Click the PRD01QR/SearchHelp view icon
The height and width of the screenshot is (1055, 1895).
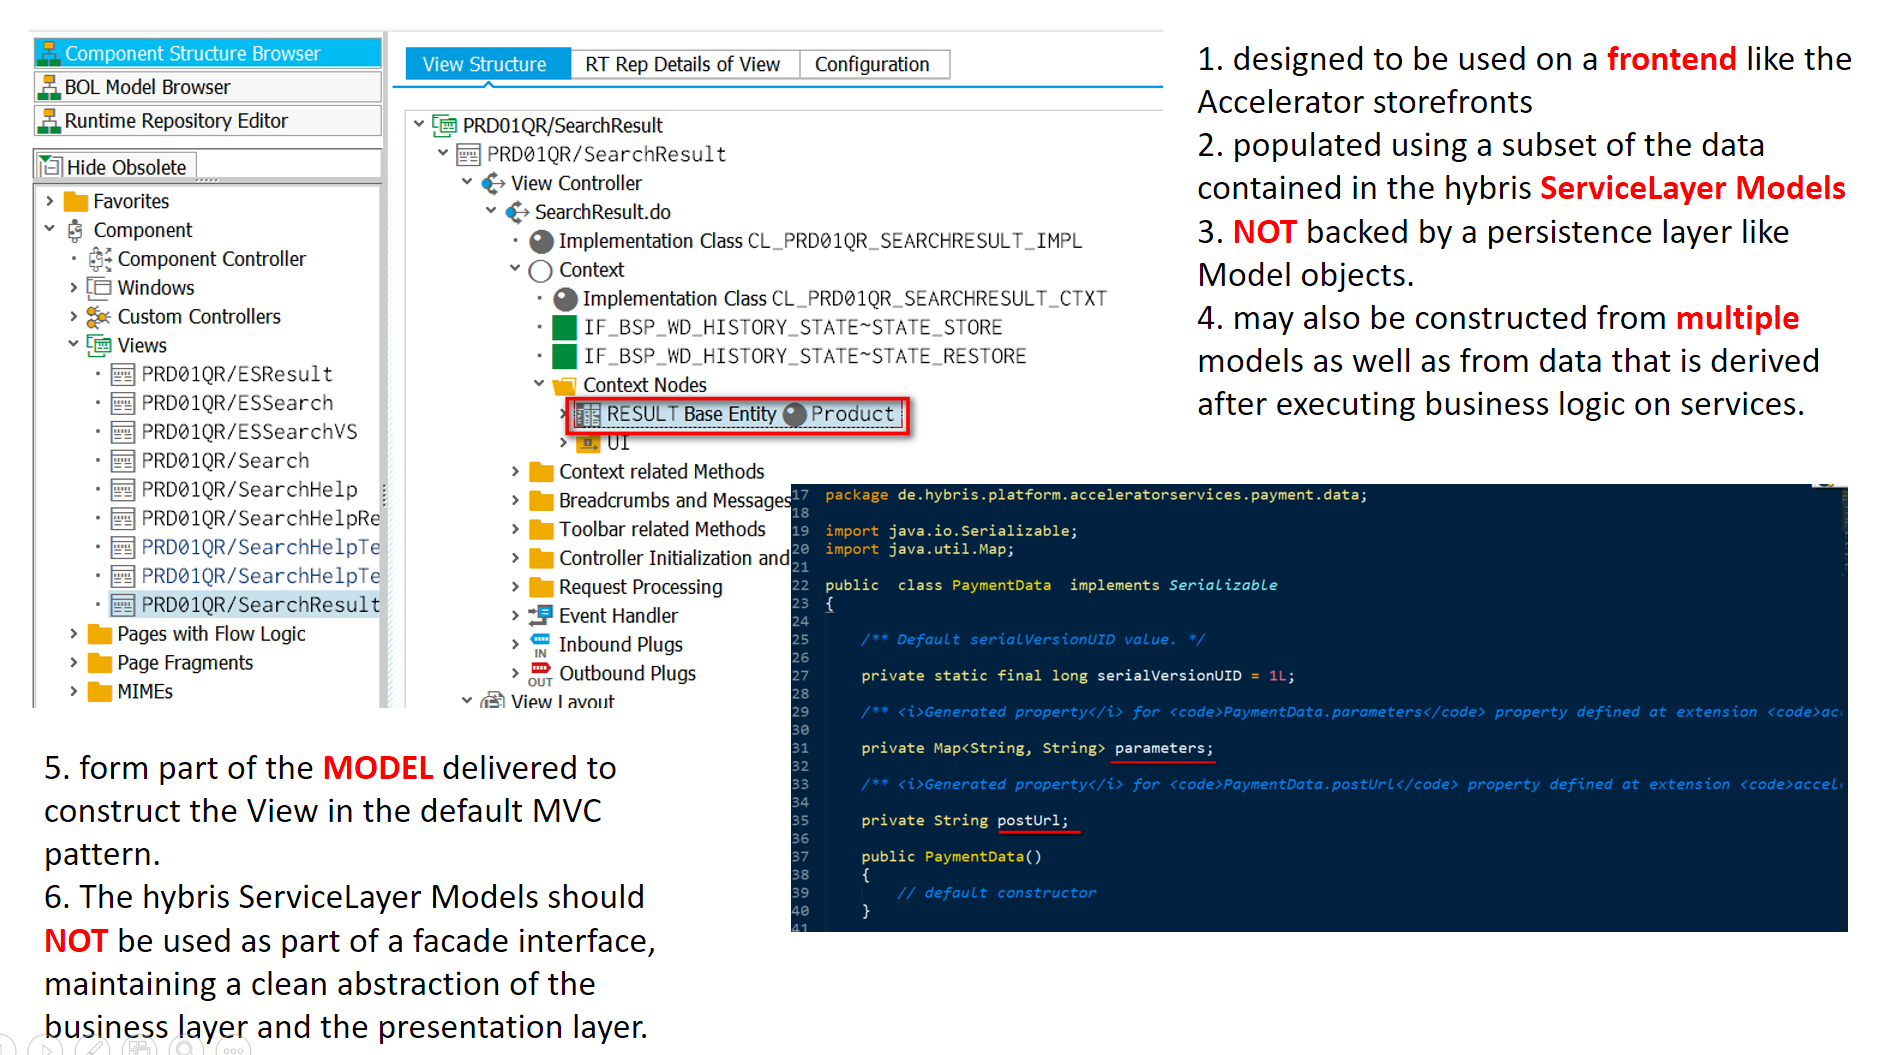click(x=123, y=490)
